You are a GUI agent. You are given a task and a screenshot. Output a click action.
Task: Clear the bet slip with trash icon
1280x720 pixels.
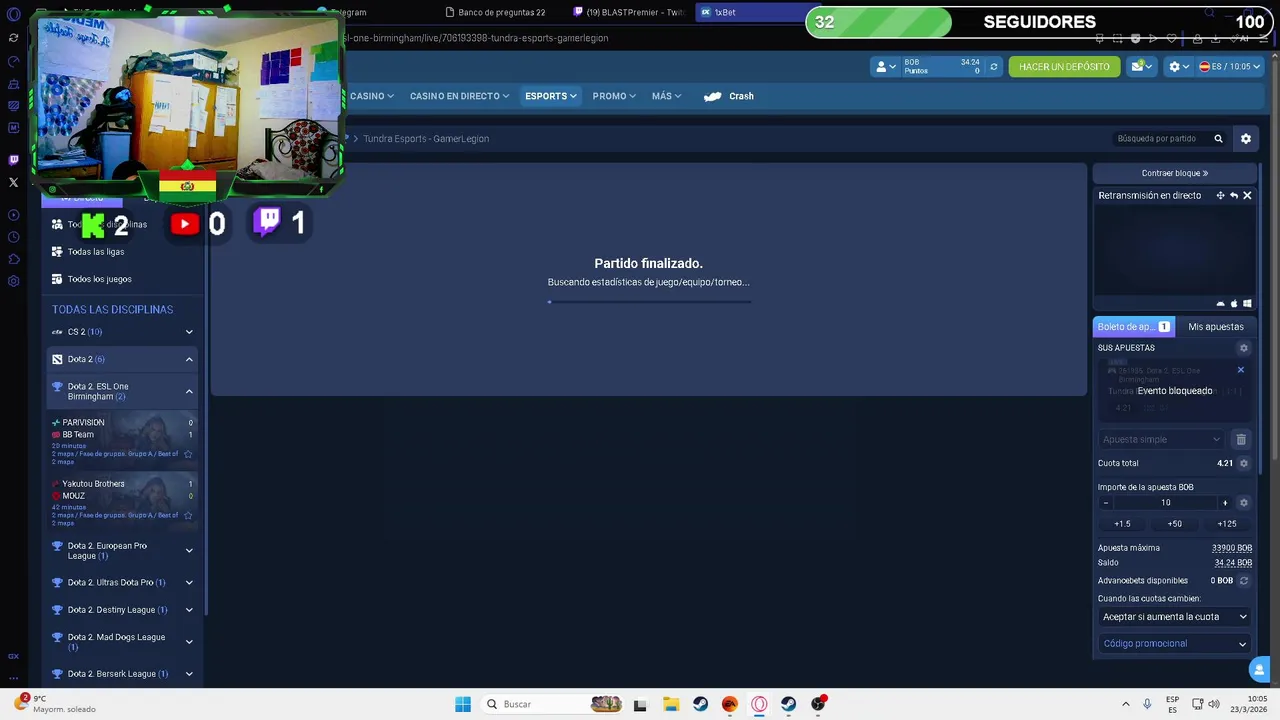point(1241,439)
